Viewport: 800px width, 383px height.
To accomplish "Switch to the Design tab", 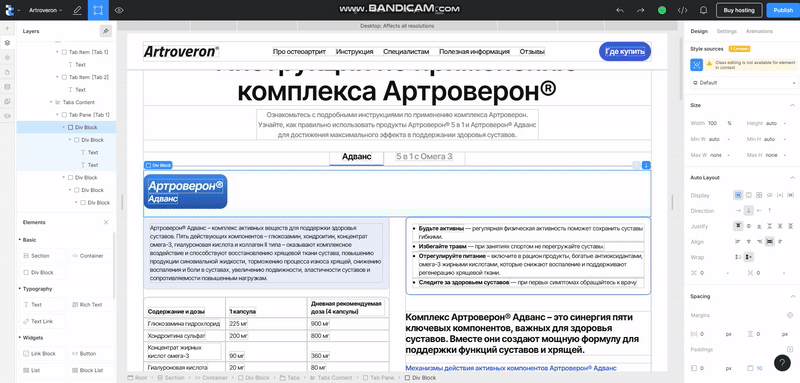I will tap(699, 31).
